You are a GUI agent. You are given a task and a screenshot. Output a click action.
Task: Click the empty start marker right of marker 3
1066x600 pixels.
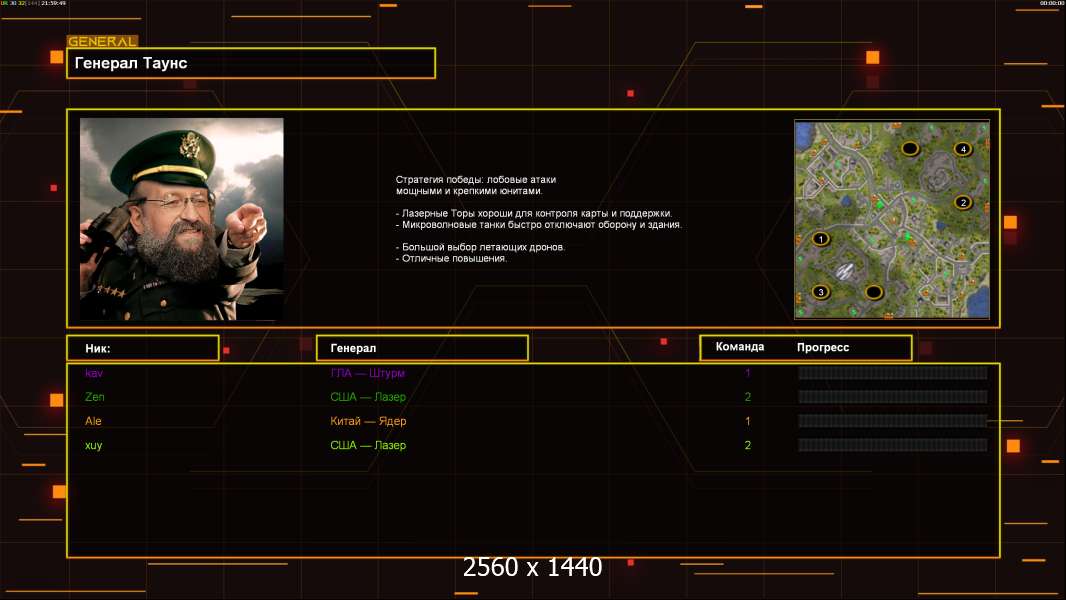tap(873, 292)
